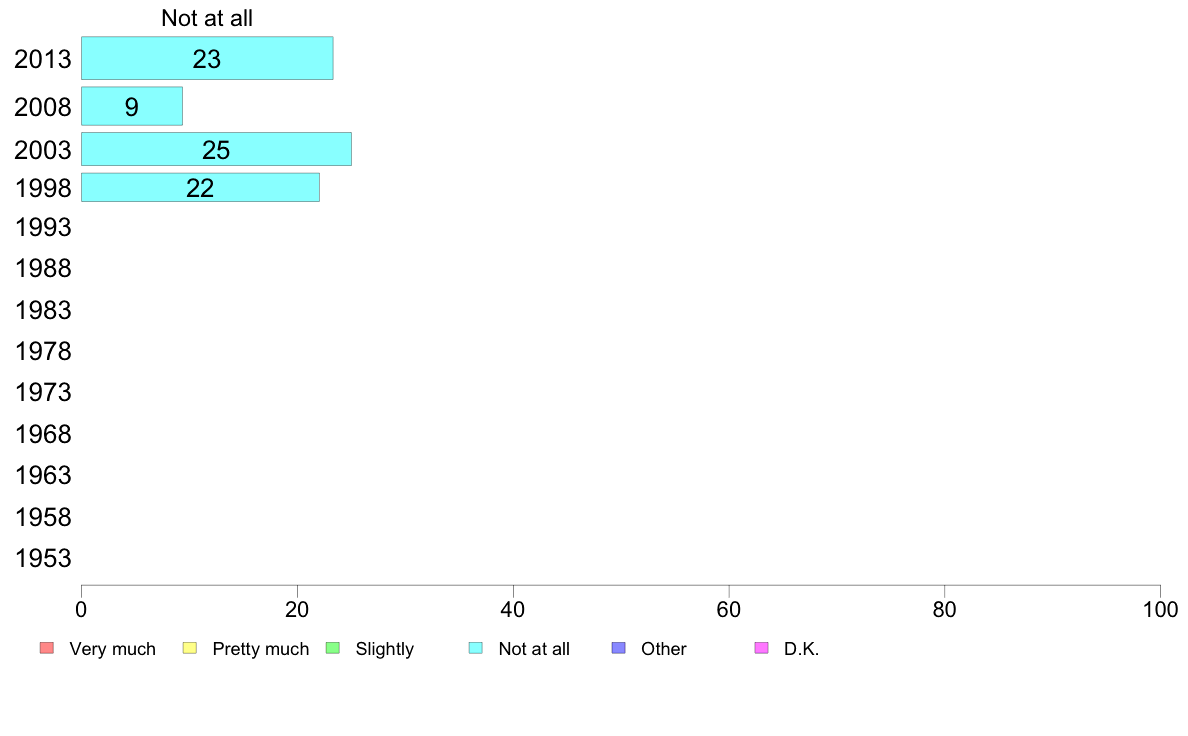Click the green Slightly legend swatch
This screenshot has height=736, width=1188.
pyautogui.click(x=333, y=648)
